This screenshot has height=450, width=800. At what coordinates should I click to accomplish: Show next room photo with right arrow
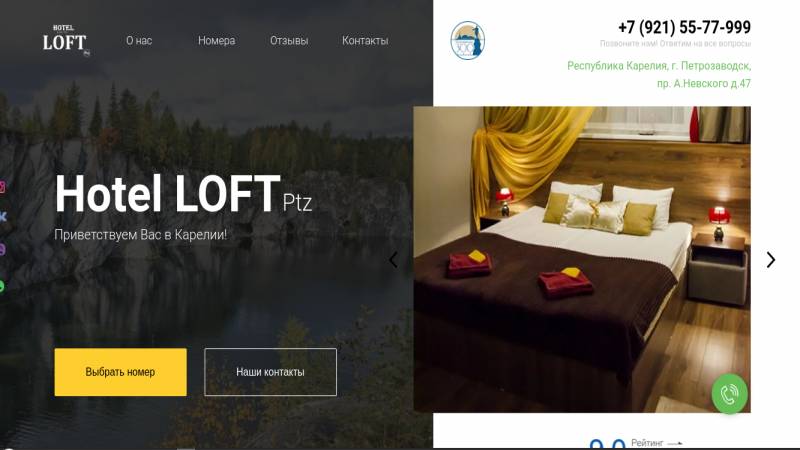[x=770, y=260]
